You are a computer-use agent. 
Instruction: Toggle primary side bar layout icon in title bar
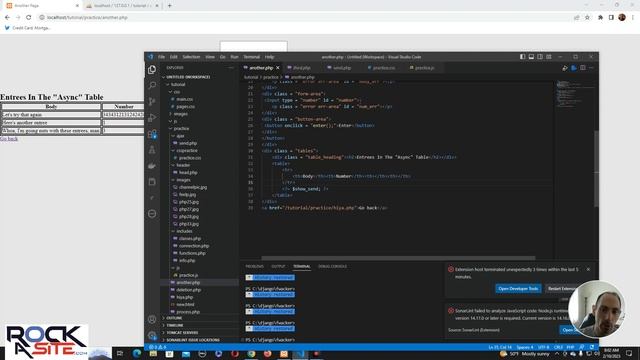click(x=522, y=57)
